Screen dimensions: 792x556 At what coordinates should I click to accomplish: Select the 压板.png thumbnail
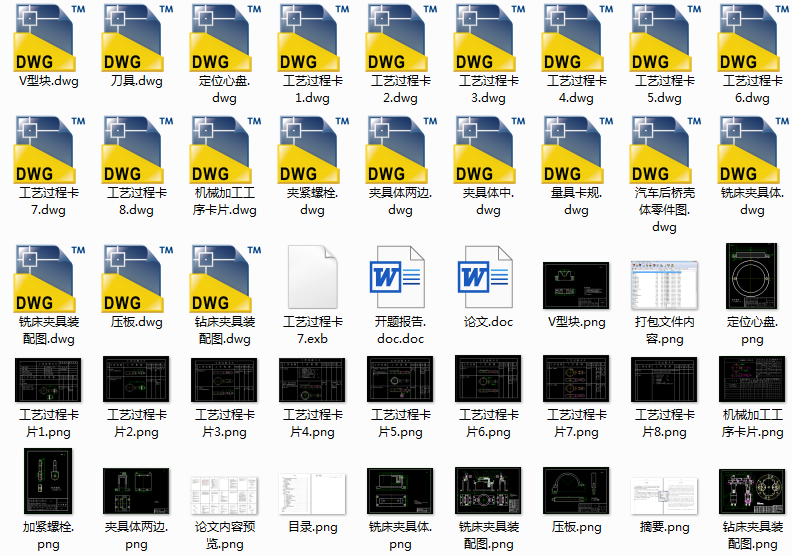(x=576, y=490)
